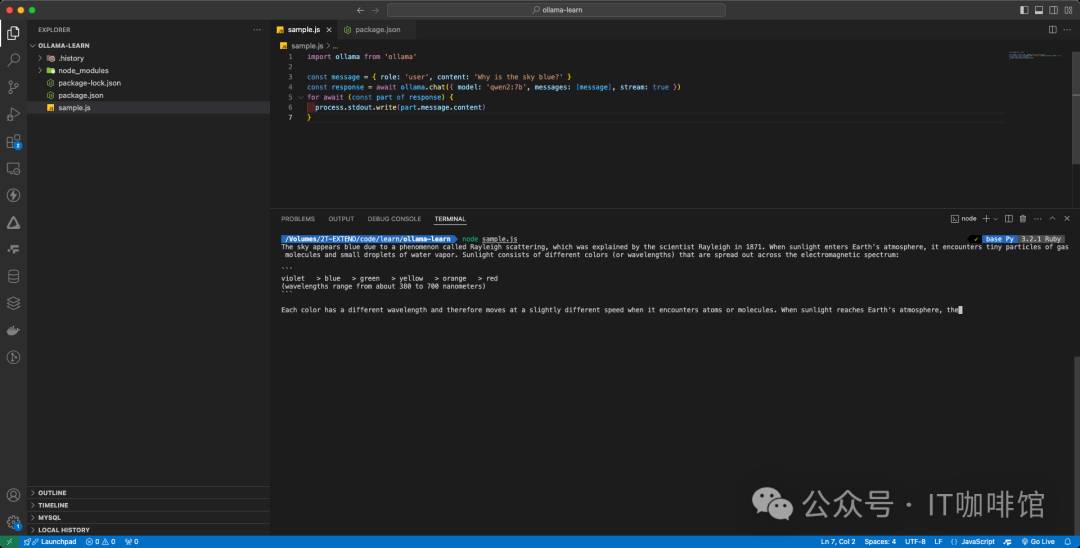Toggle the bottom panel layout button

click(x=1039, y=10)
